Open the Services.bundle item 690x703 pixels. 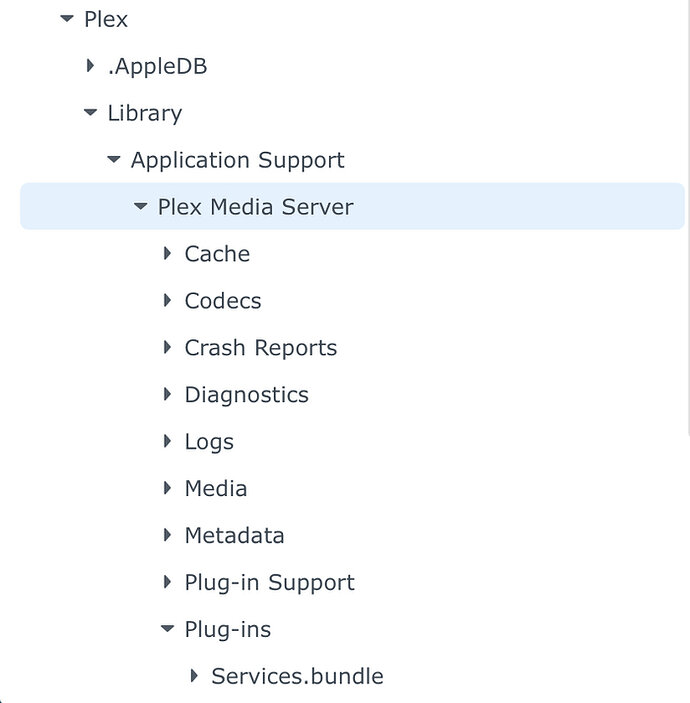click(297, 677)
